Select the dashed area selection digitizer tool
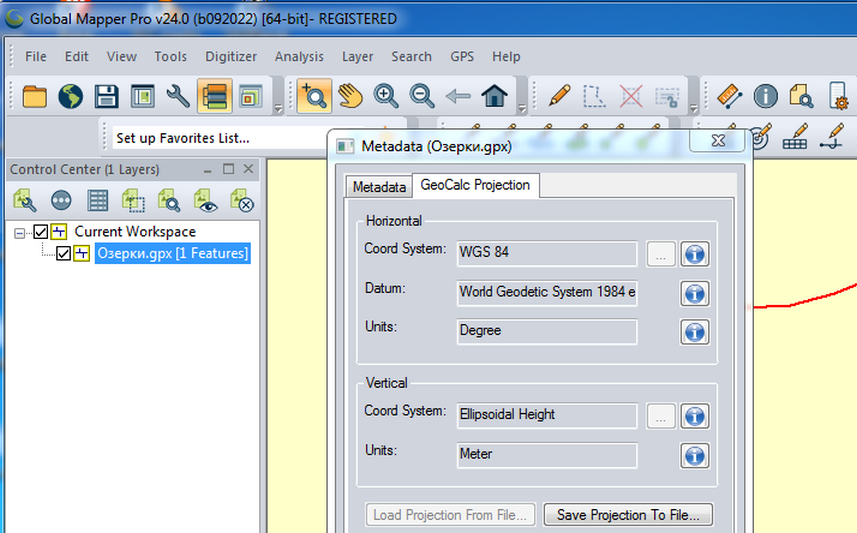 click(594, 97)
